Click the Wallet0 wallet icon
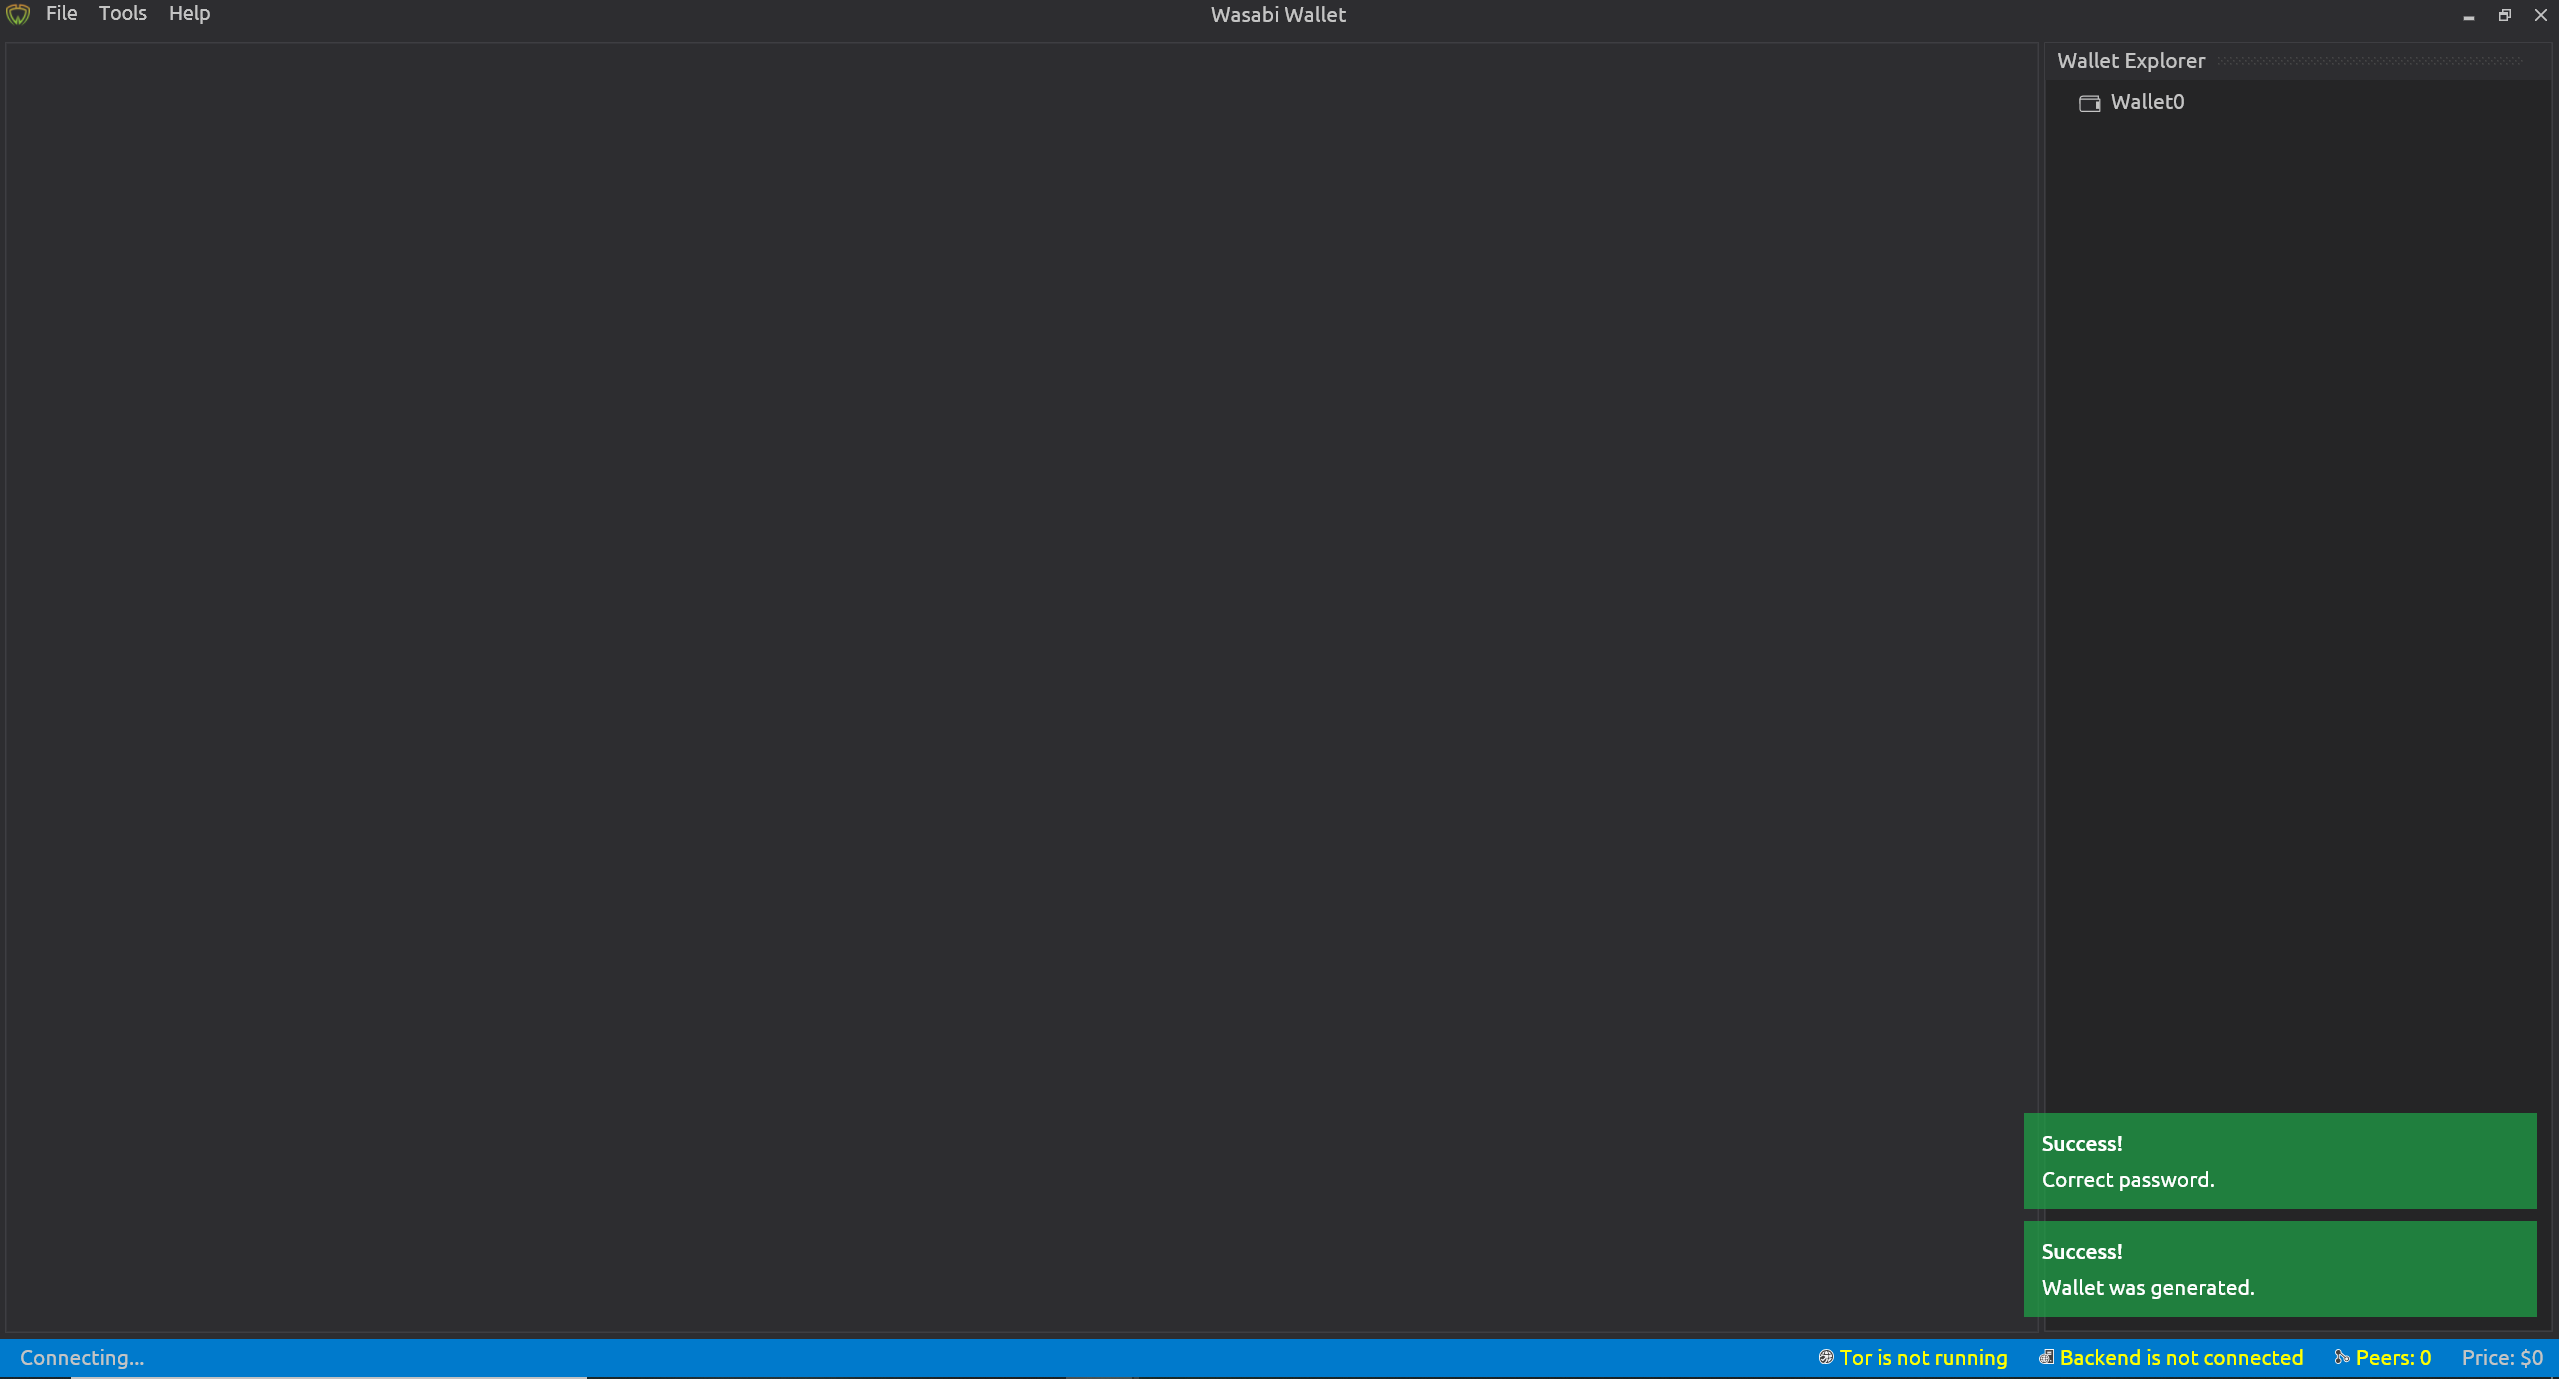2559x1379 pixels. coord(2089,103)
